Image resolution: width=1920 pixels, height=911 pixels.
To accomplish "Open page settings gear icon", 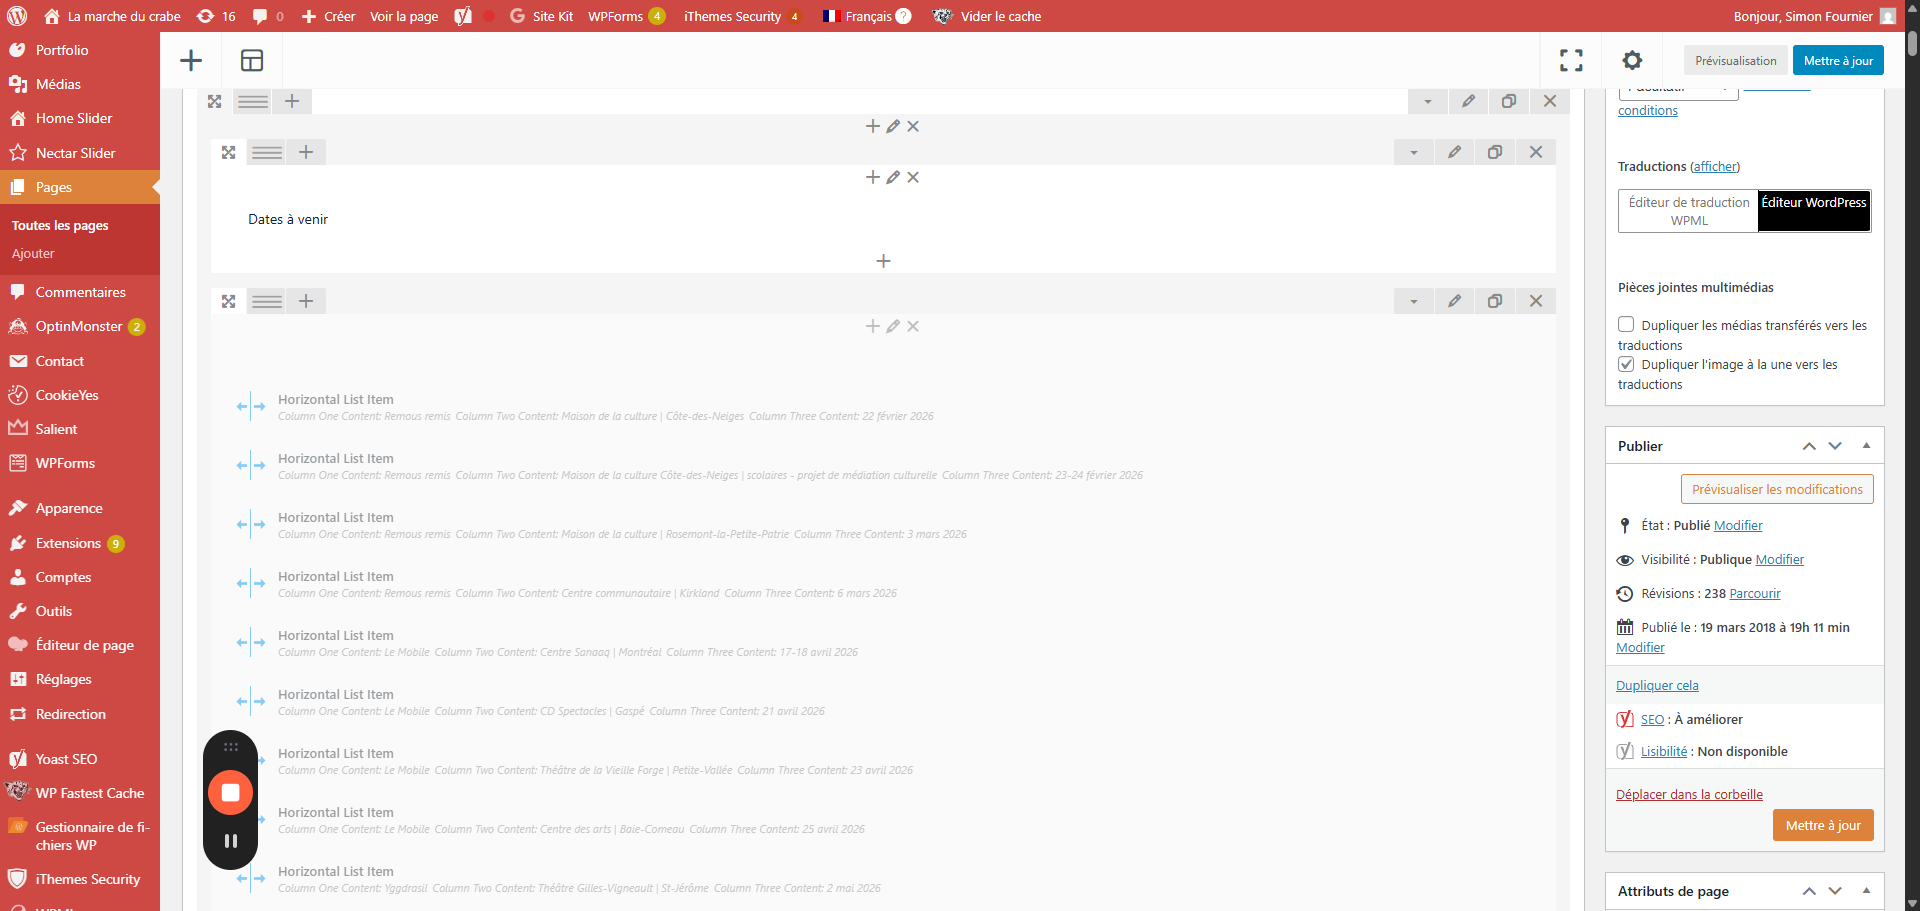I will 1632,61.
